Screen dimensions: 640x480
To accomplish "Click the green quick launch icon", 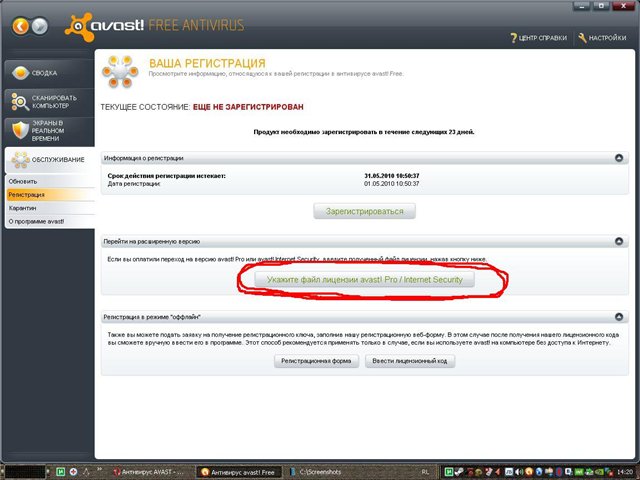I will tap(60, 472).
